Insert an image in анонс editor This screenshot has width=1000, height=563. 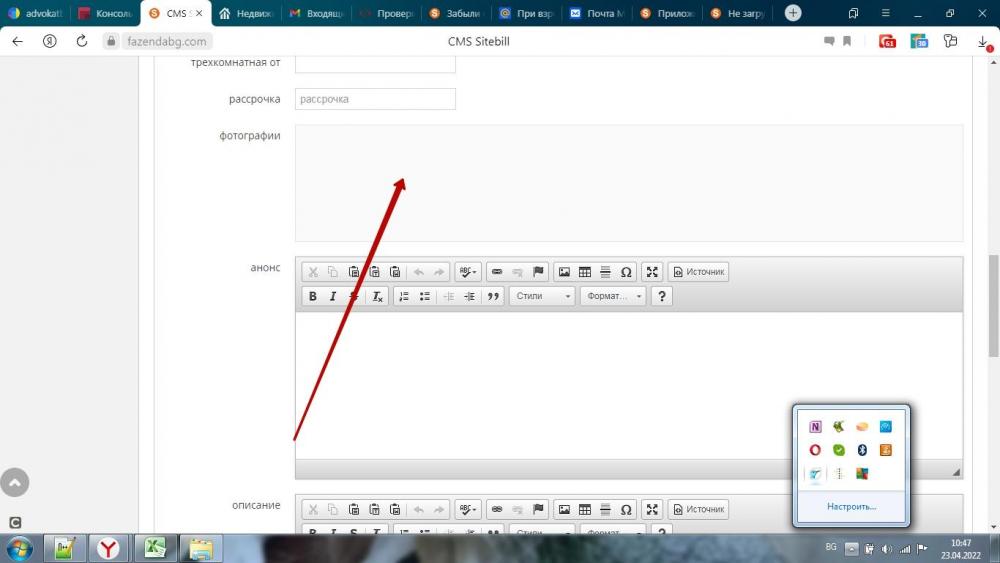pos(564,272)
